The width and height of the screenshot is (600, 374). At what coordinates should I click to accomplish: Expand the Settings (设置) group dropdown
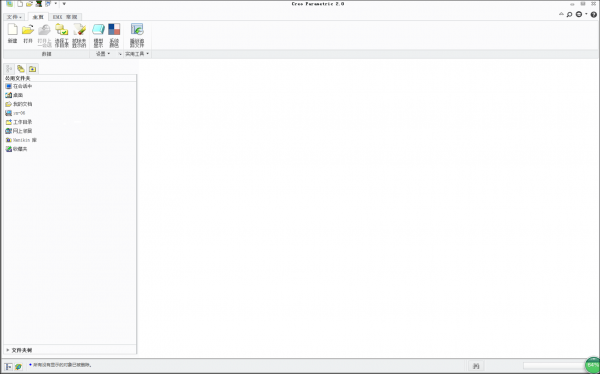tap(103, 54)
